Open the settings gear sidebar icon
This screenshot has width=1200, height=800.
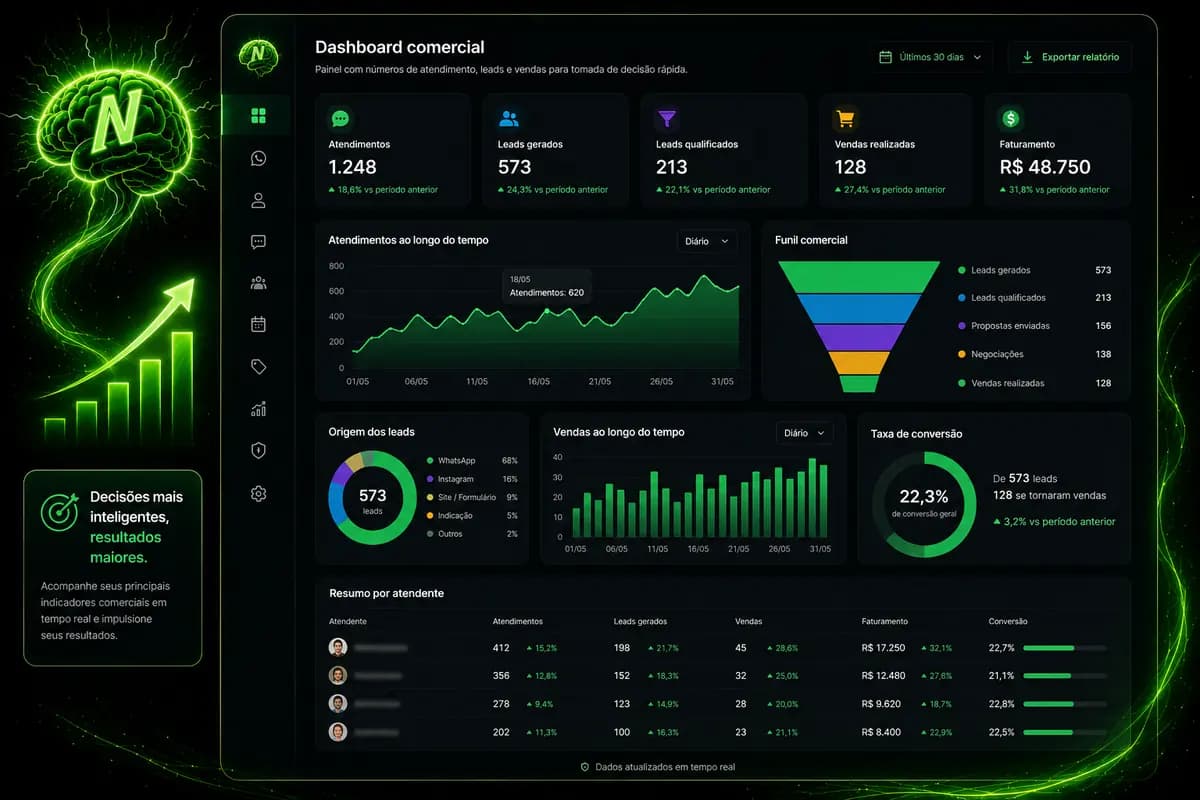coord(258,493)
